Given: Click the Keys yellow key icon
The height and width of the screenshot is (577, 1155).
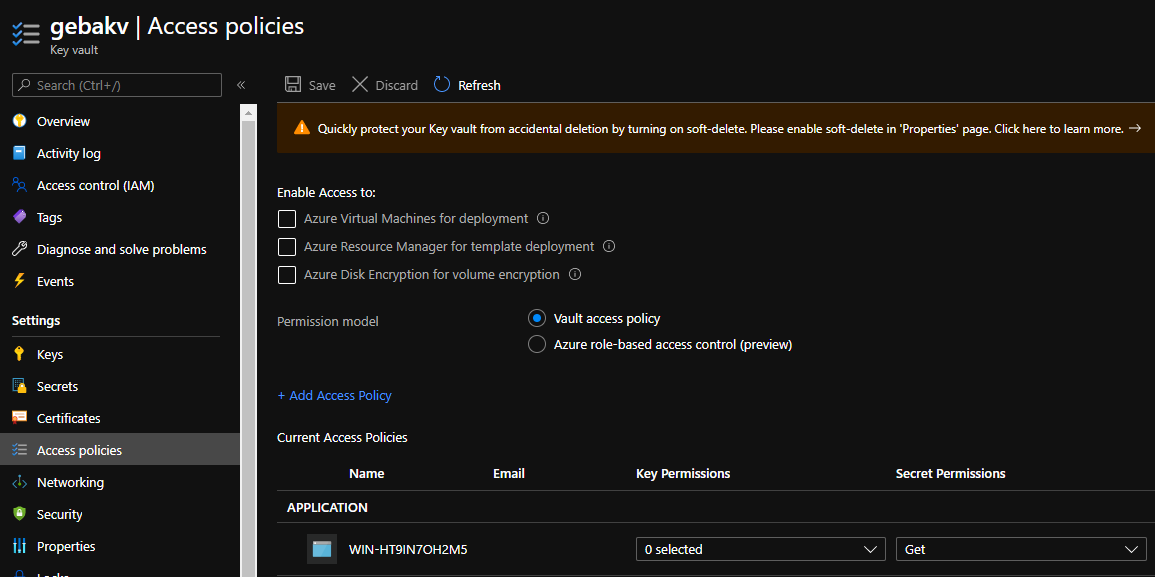Looking at the screenshot, I should point(19,354).
